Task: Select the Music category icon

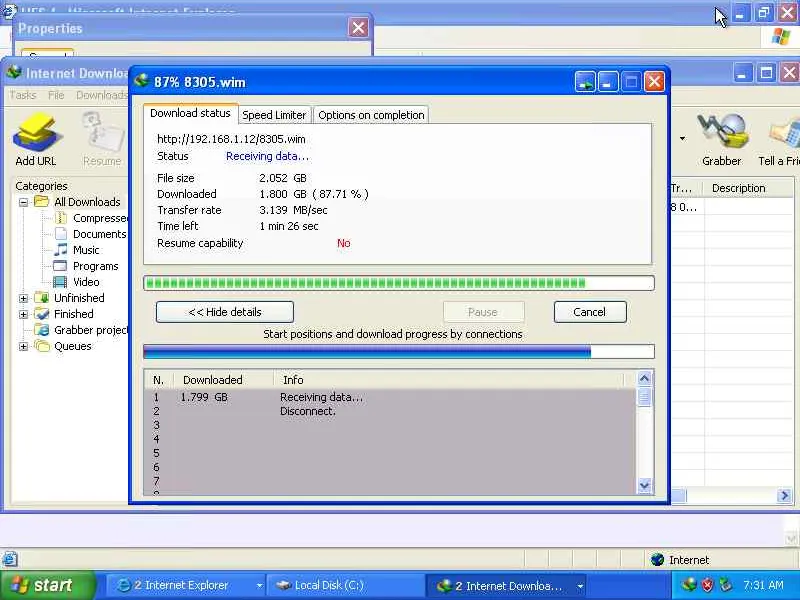Action: pos(60,249)
